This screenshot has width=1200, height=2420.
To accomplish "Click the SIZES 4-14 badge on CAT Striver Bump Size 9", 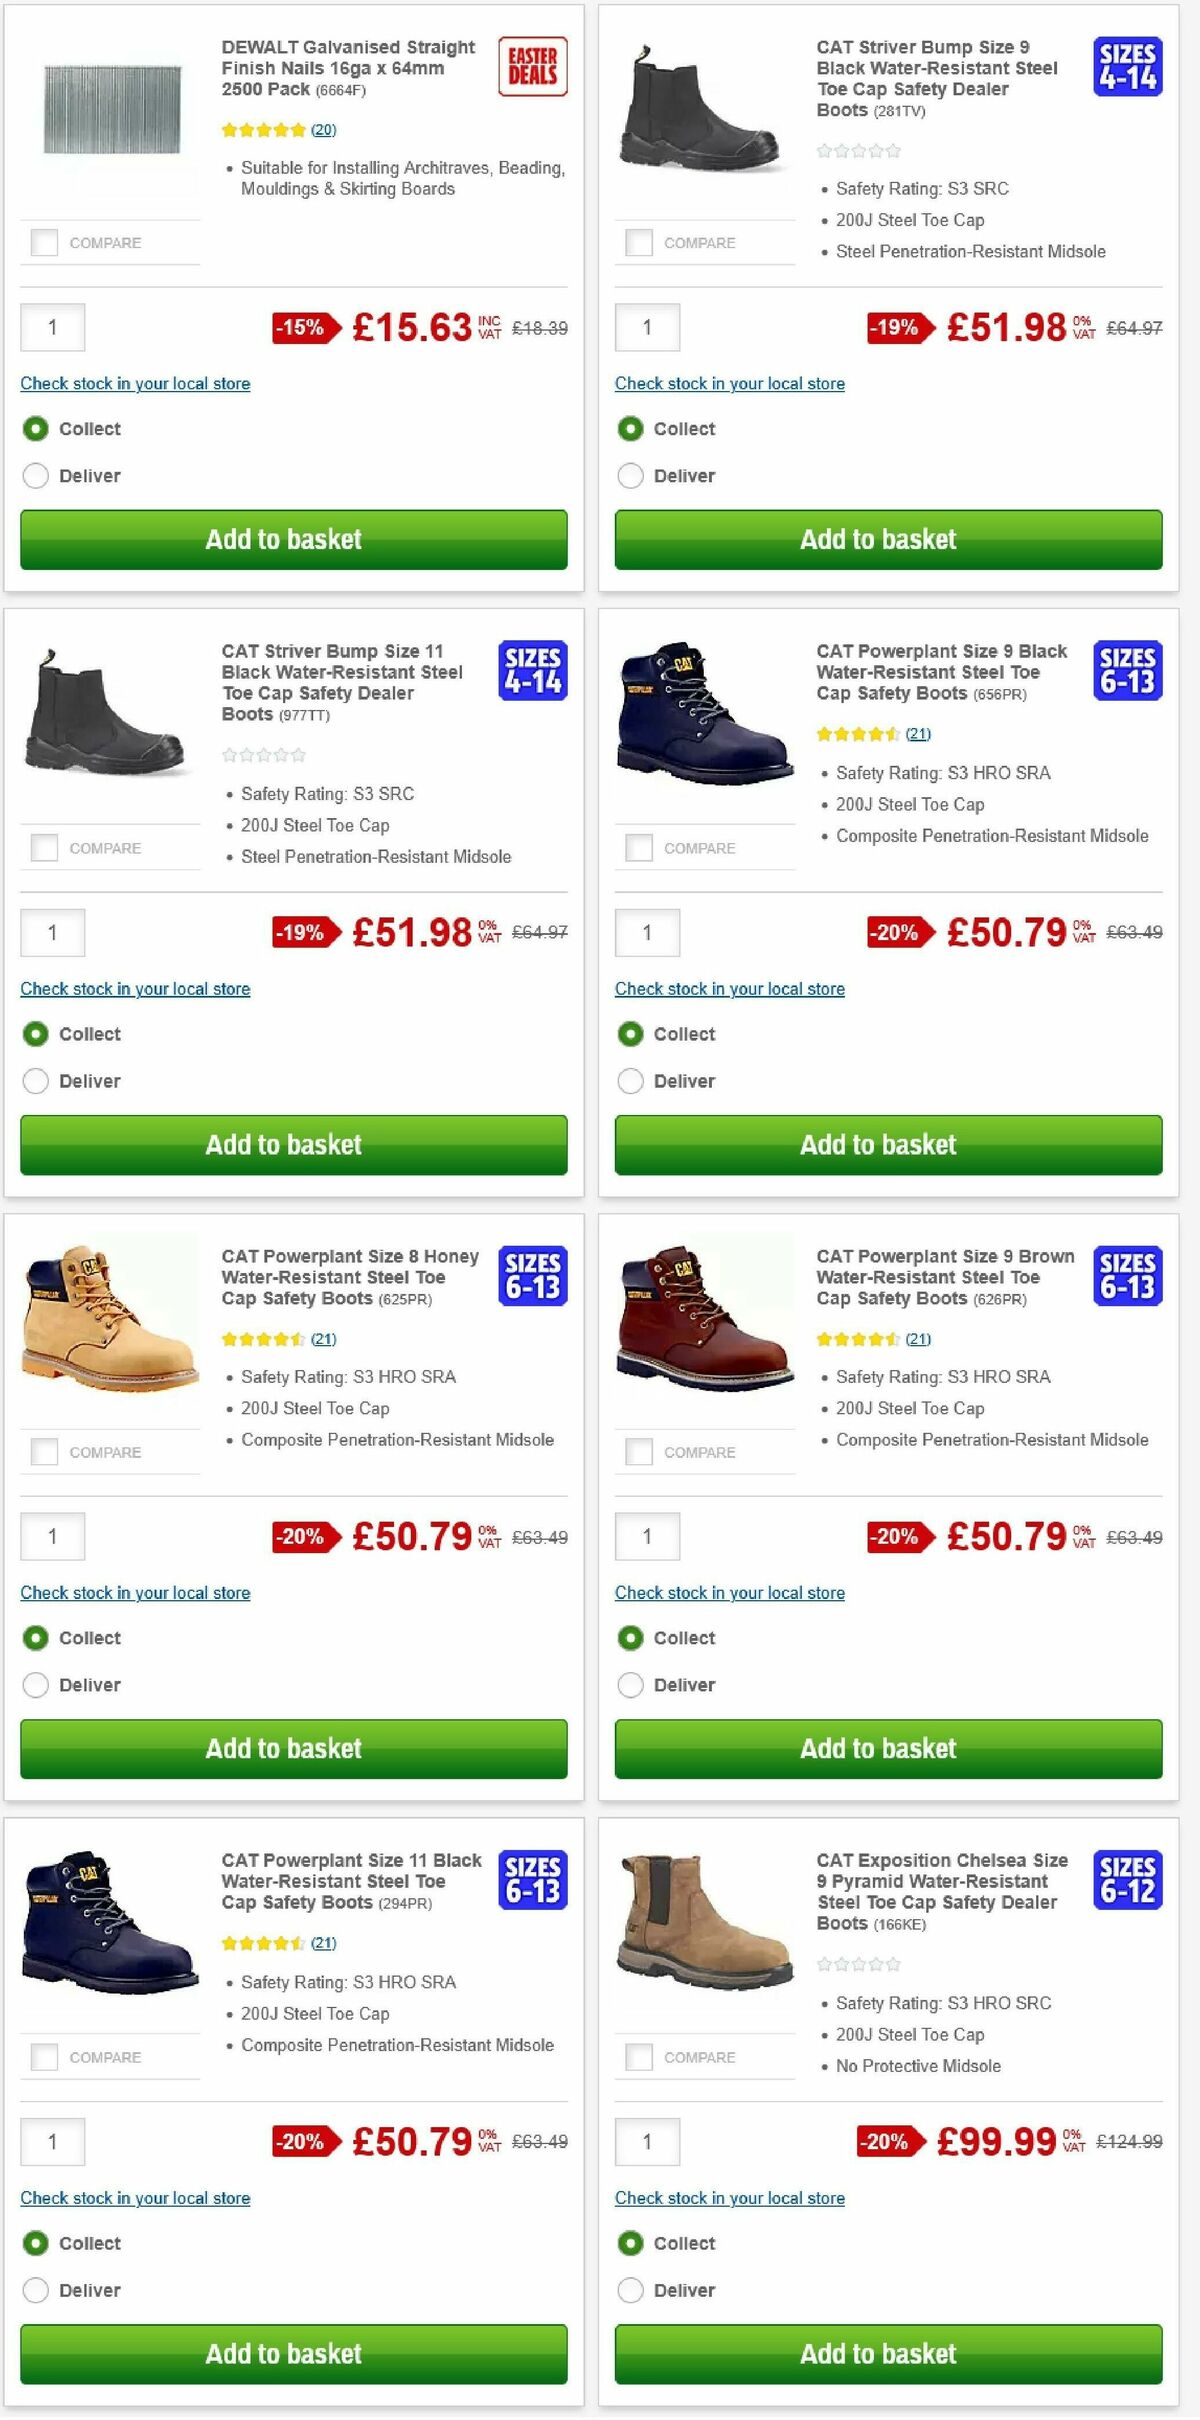I will point(1129,68).
